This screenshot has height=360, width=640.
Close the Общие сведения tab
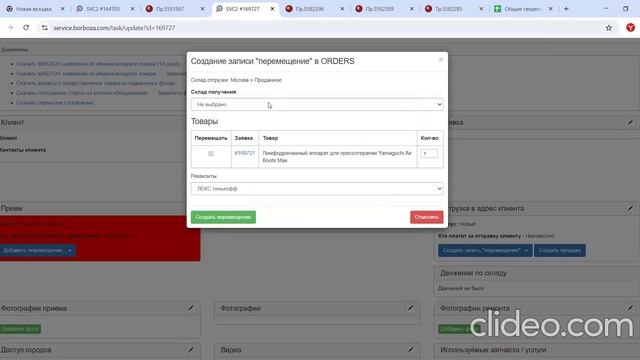551,9
